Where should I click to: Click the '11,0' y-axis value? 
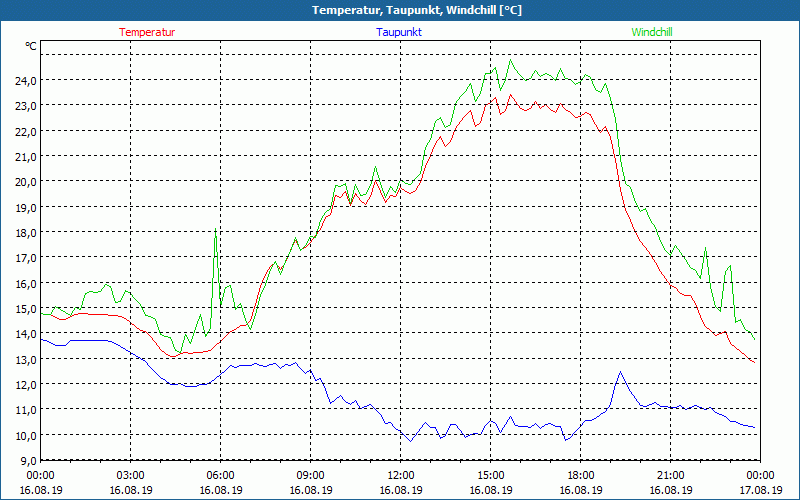tap(26, 410)
